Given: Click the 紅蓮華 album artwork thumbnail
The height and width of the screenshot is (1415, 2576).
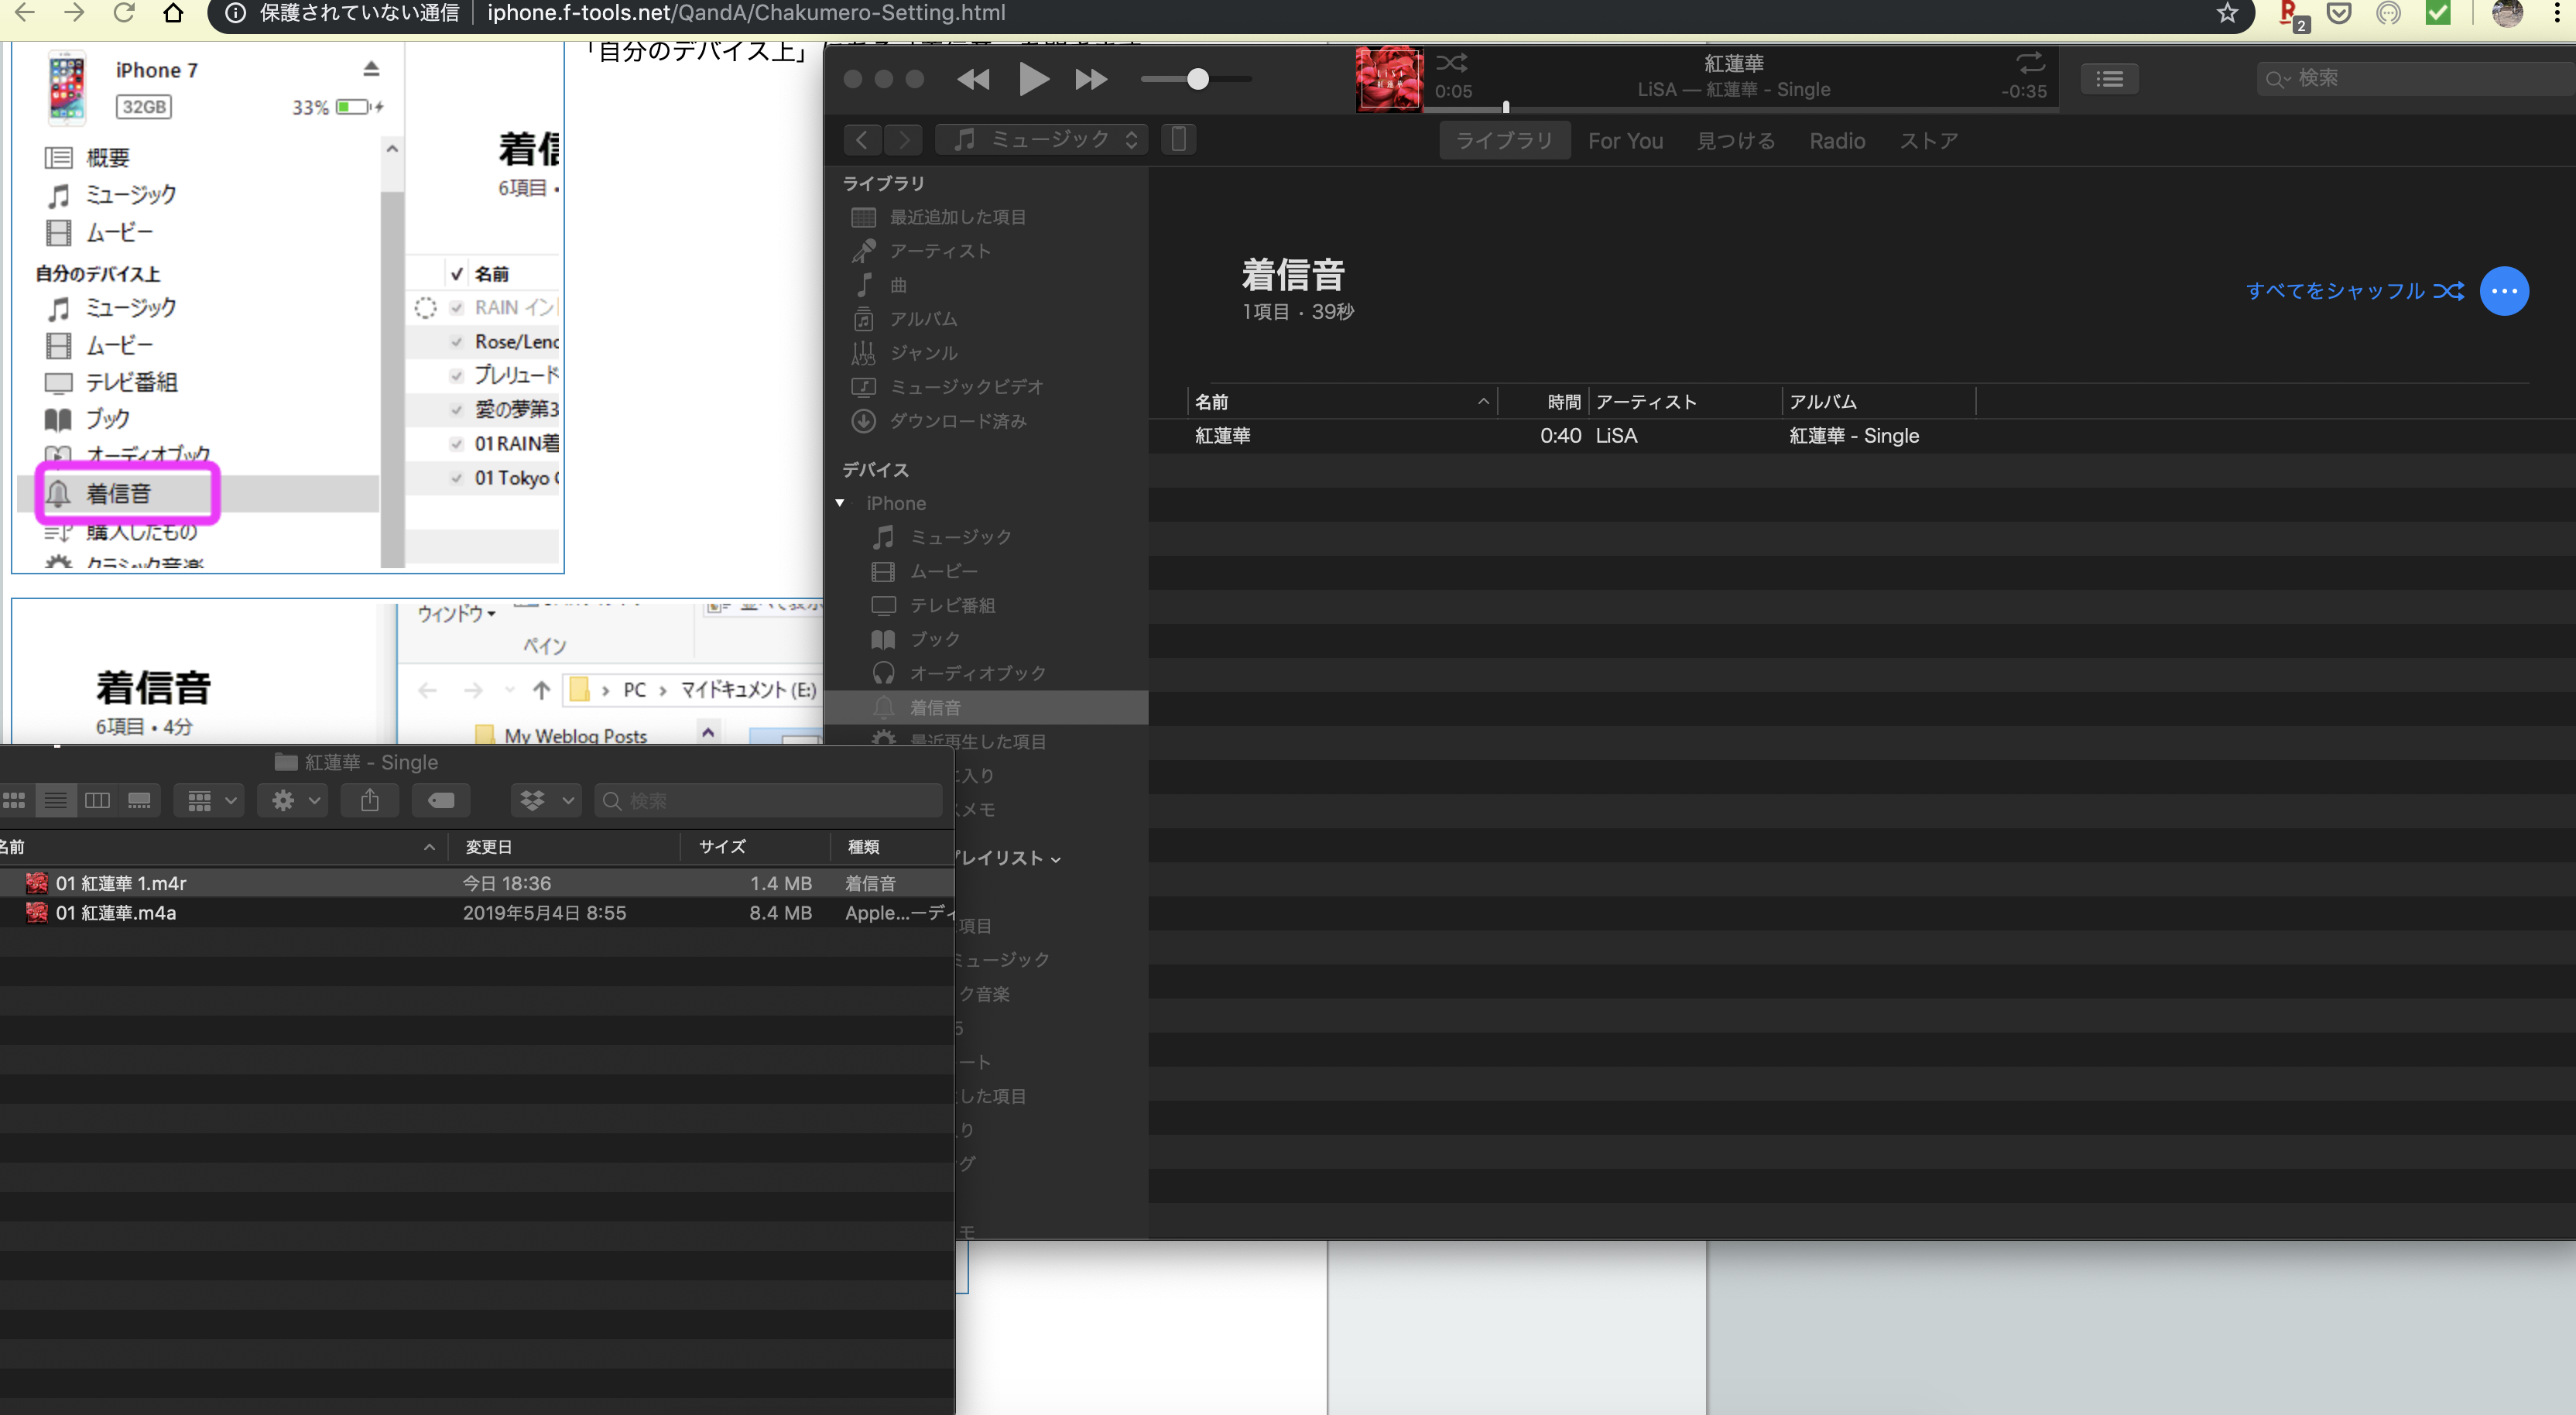Looking at the screenshot, I should [1389, 79].
